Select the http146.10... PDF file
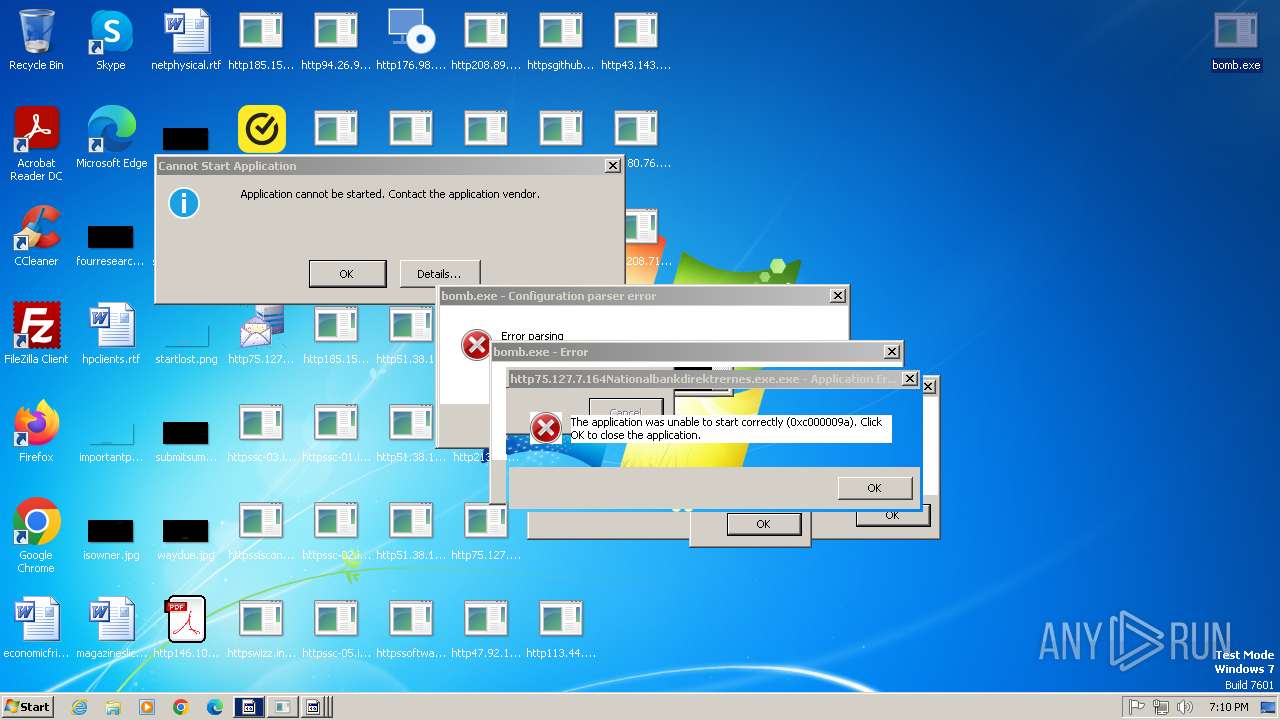 (186, 628)
